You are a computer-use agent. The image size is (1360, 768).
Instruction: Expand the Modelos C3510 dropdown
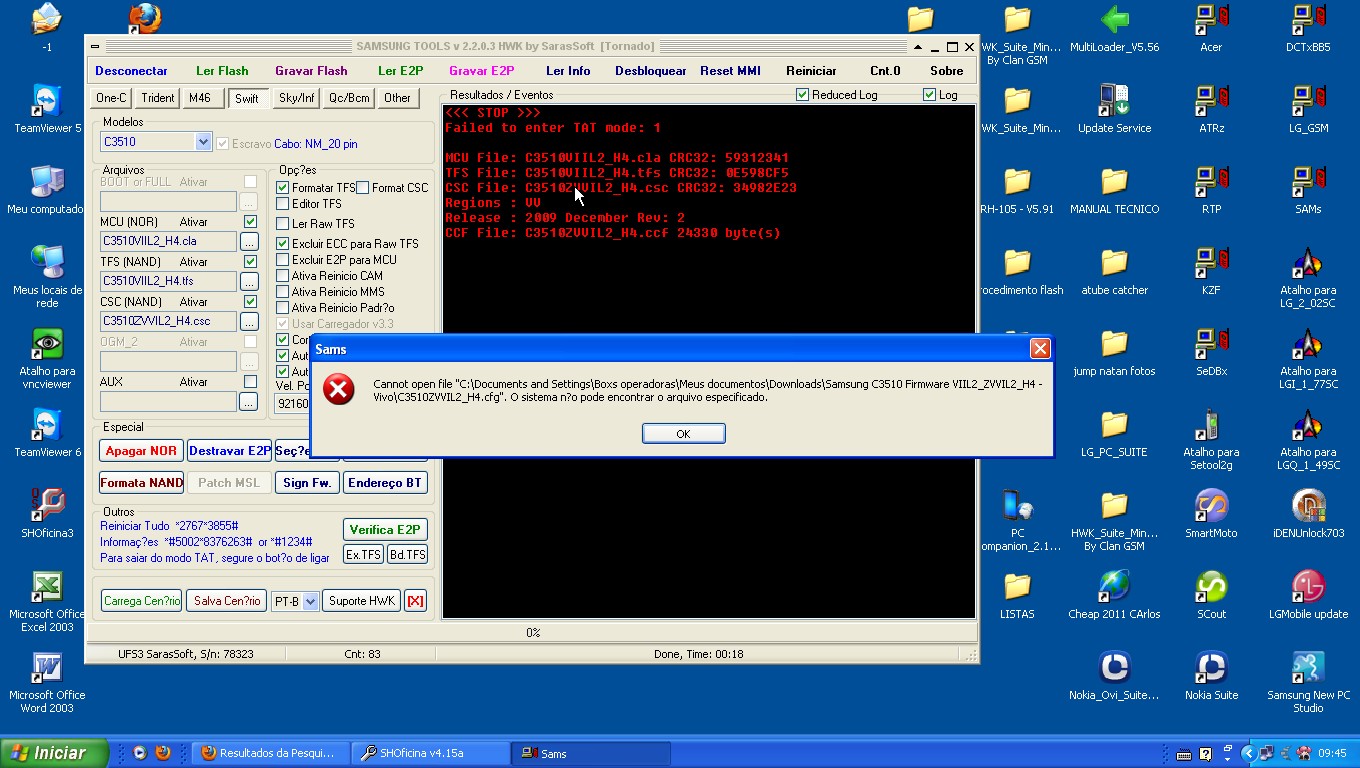tap(203, 142)
